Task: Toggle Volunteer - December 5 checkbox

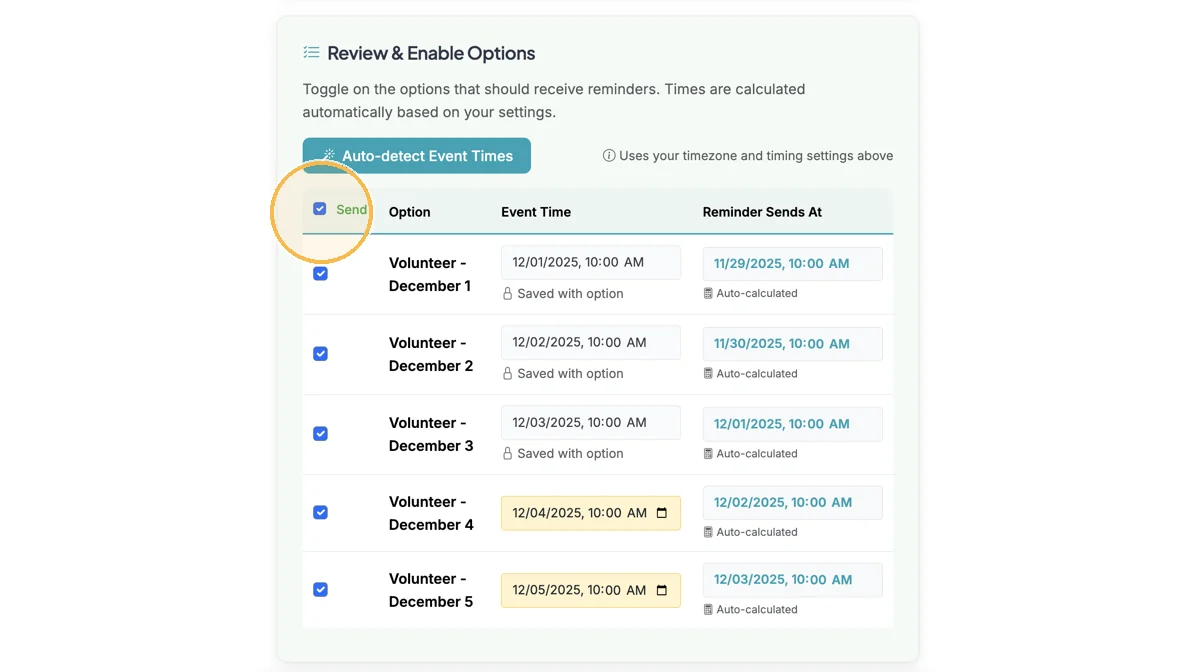Action: click(320, 589)
